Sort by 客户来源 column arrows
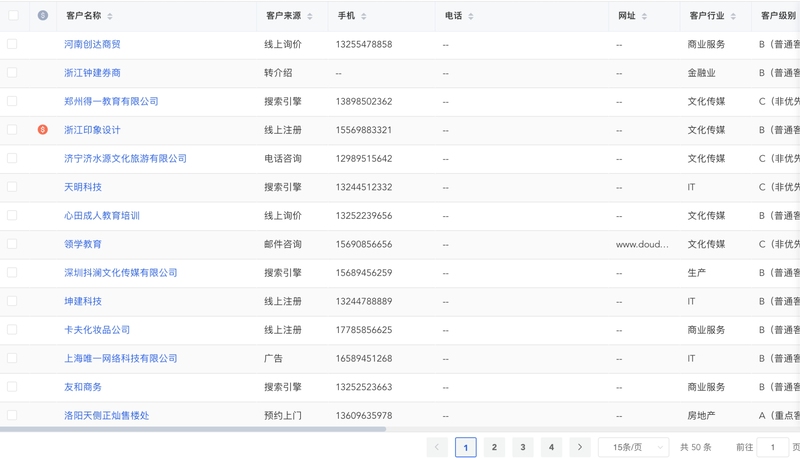Image resolution: width=800 pixels, height=458 pixels. coord(310,16)
